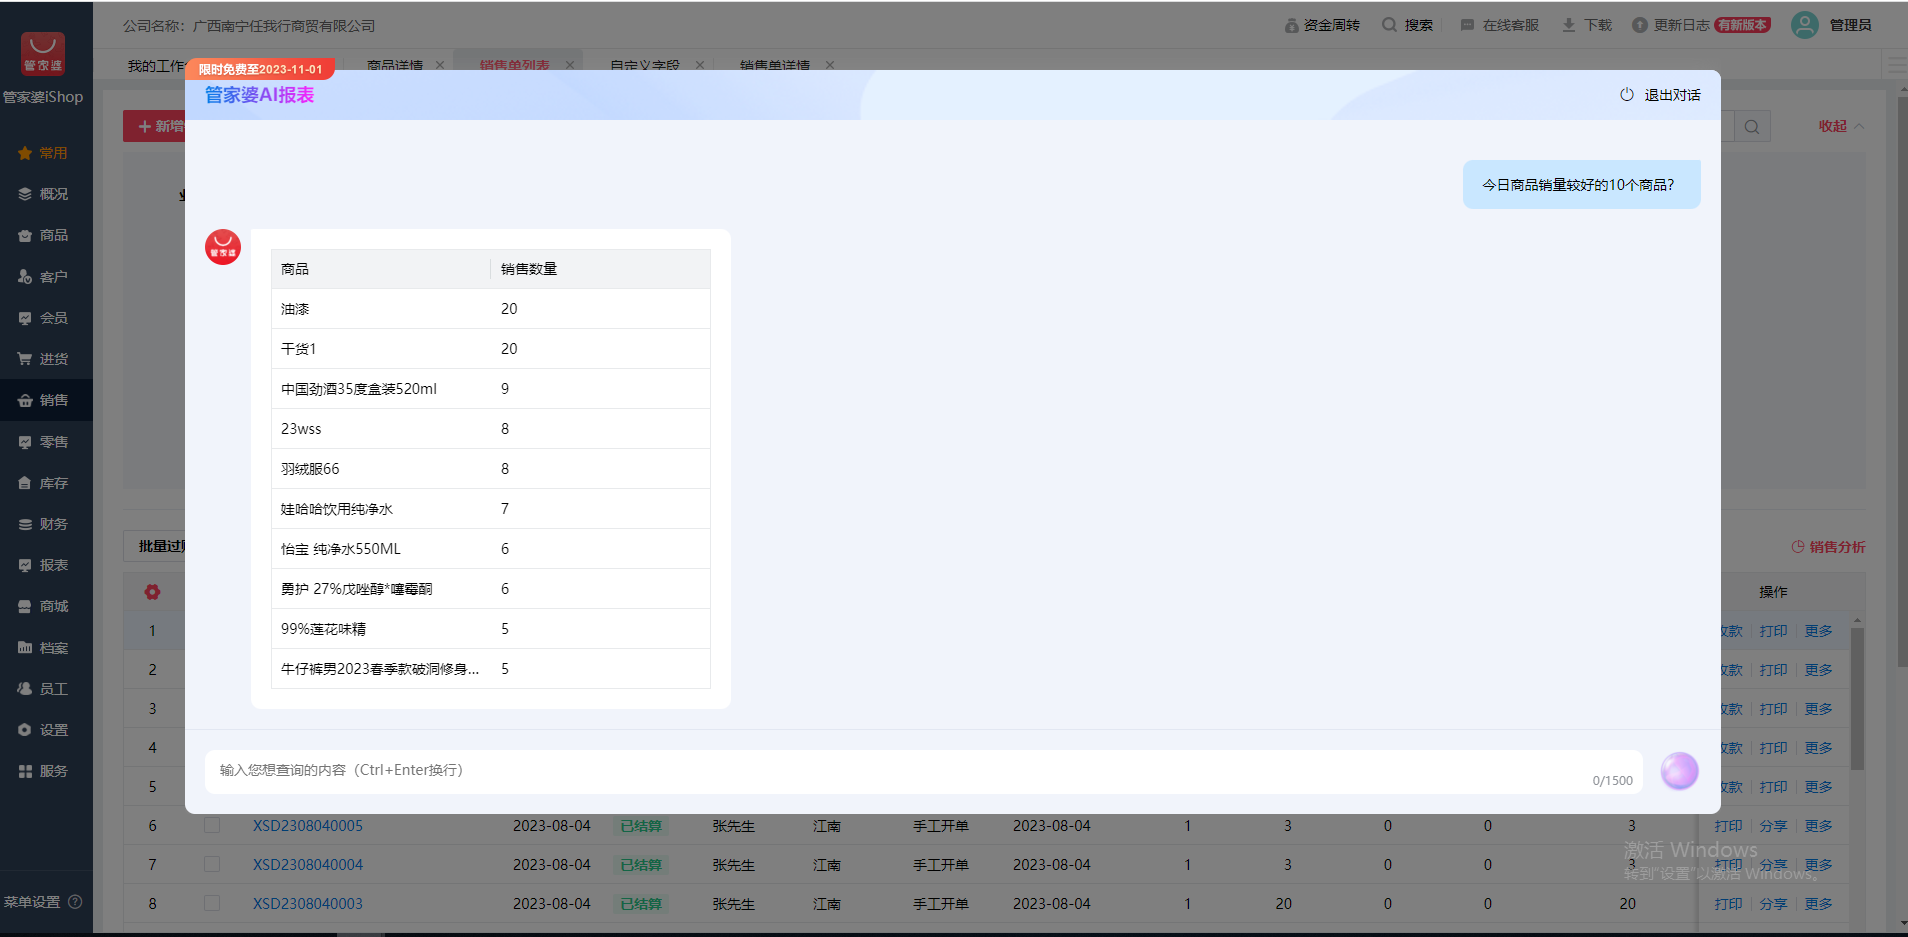Open 销售分析 sales analysis link
This screenshot has width=1908, height=937.
(1828, 547)
